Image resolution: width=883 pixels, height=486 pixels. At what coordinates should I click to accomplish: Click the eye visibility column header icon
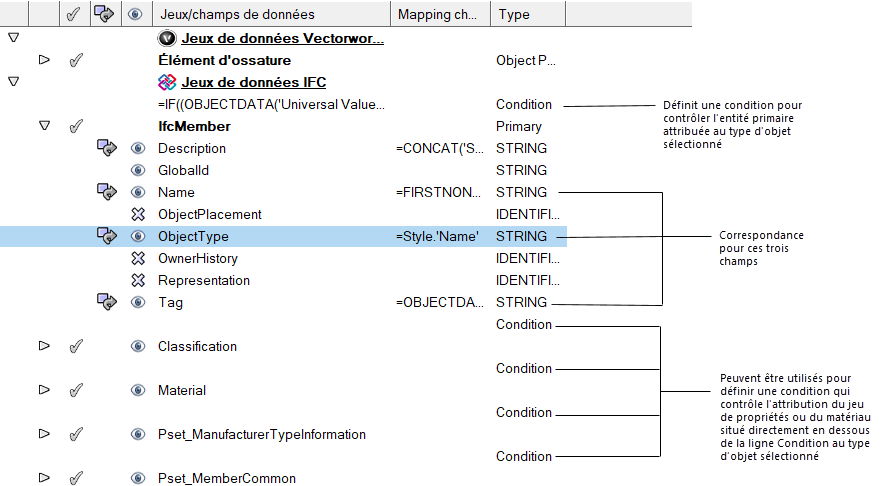[x=135, y=14]
